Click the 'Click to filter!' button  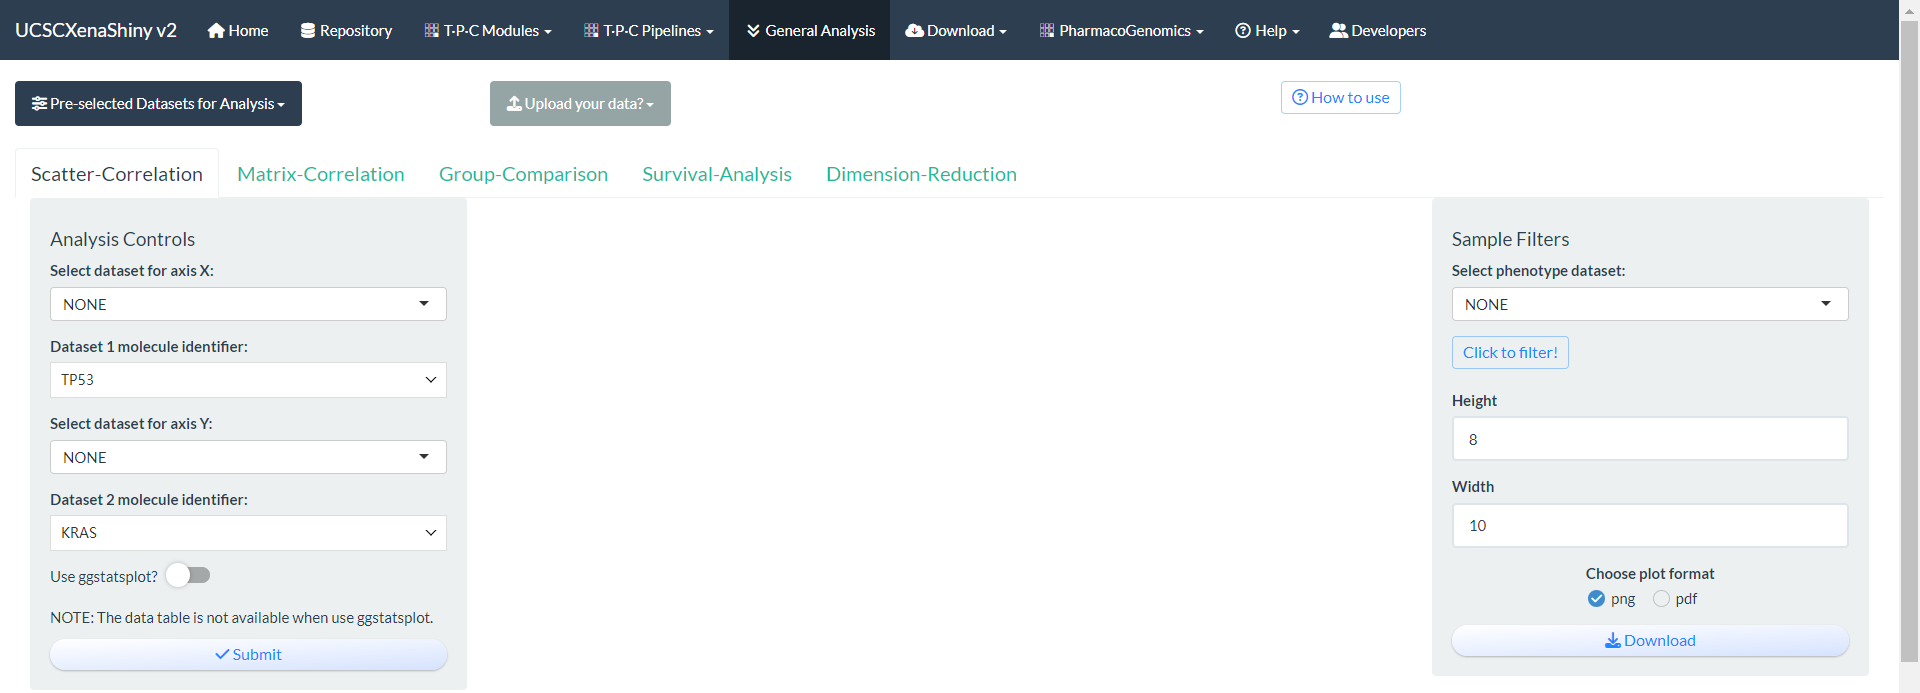[x=1510, y=352]
